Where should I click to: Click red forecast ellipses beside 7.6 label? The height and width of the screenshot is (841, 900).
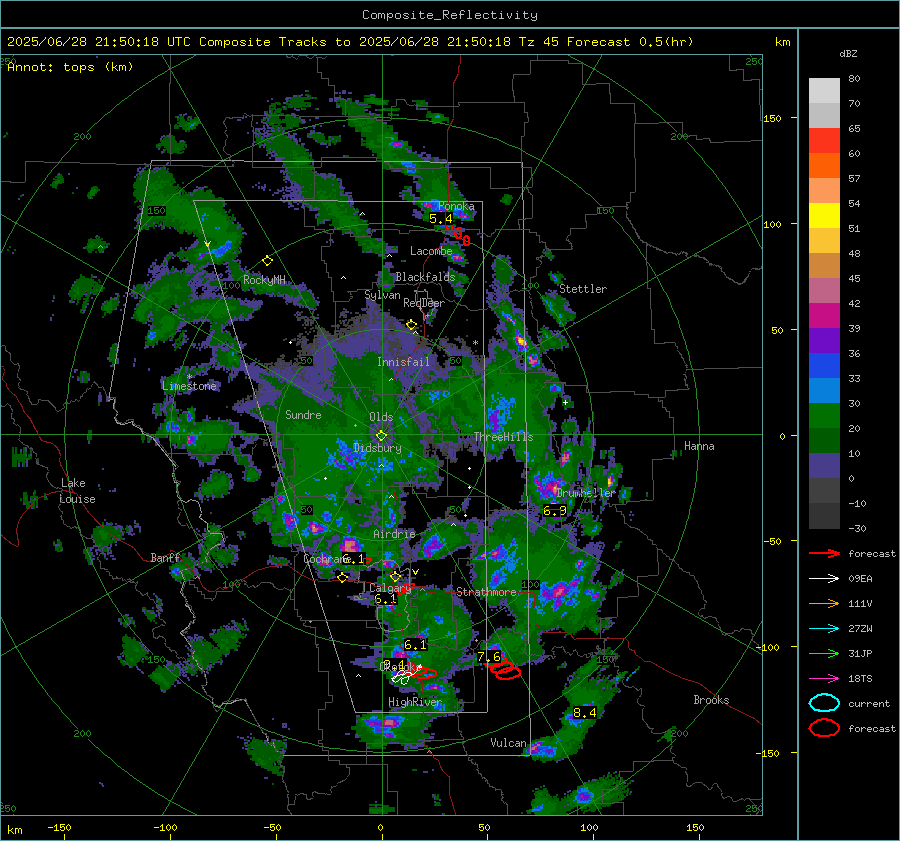coord(506,669)
